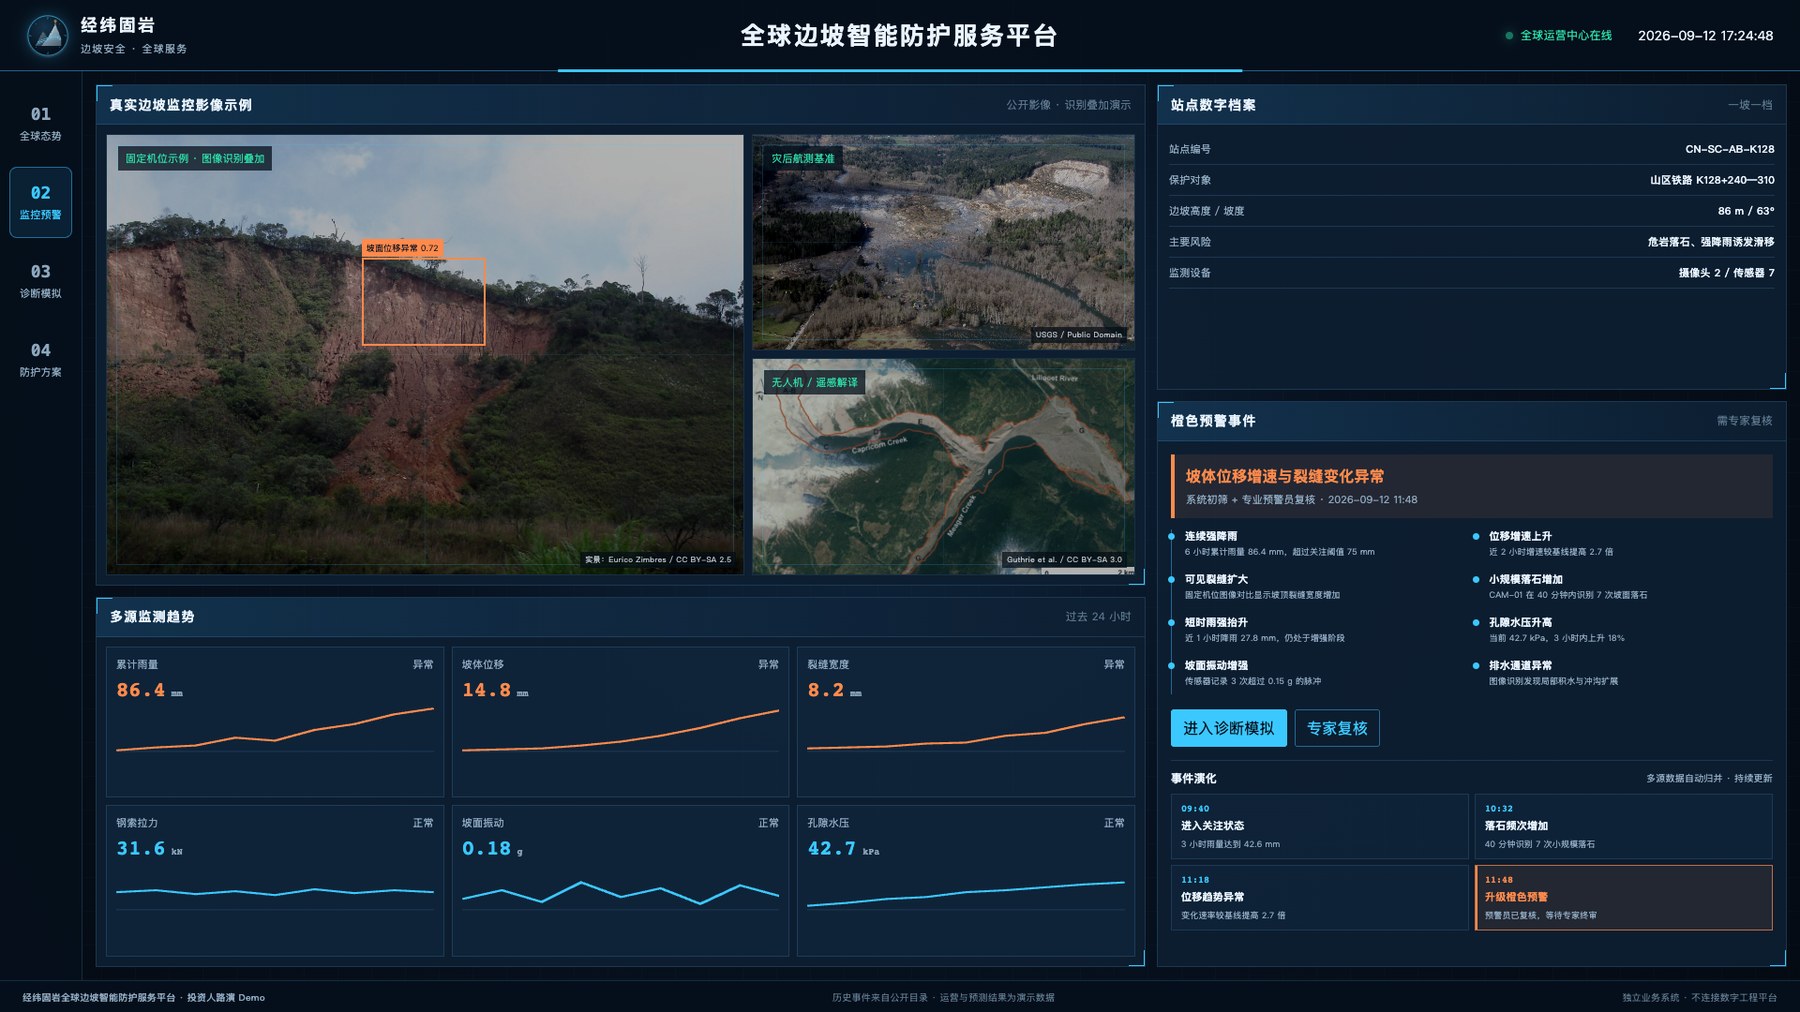Open the 裂缝宽度 8.2 mm trend card
This screenshot has width=1800, height=1012.
tap(966, 722)
